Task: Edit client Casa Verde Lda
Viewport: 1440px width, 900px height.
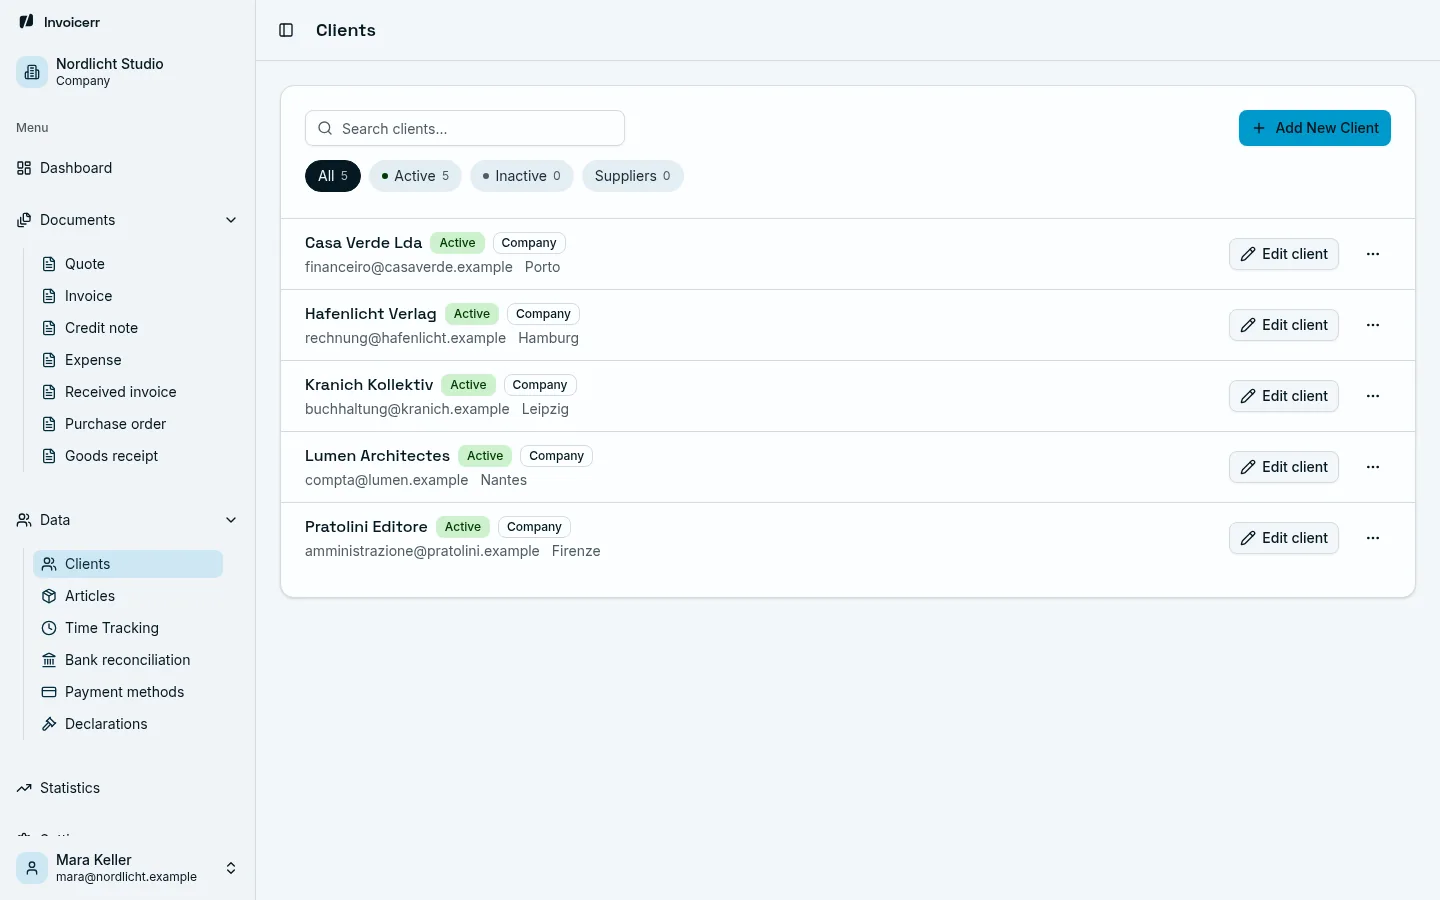Action: pyautogui.click(x=1284, y=254)
